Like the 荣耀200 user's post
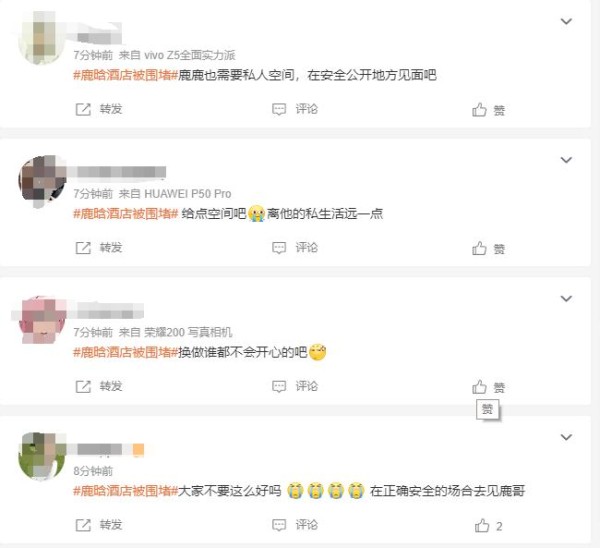 click(x=488, y=387)
